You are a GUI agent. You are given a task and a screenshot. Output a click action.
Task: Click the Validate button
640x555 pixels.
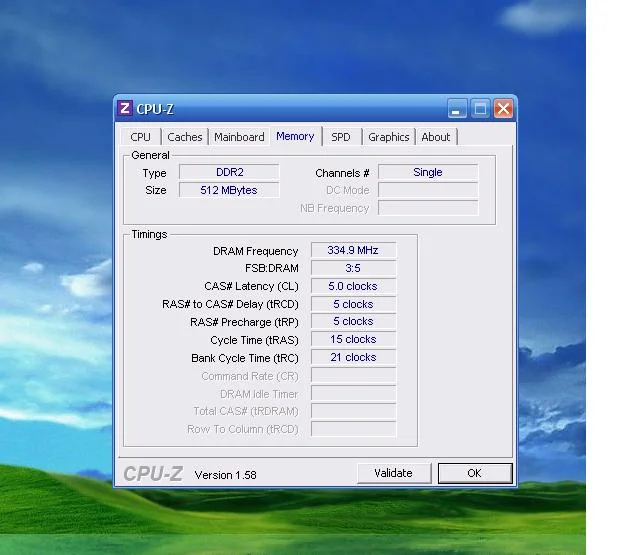coord(393,473)
